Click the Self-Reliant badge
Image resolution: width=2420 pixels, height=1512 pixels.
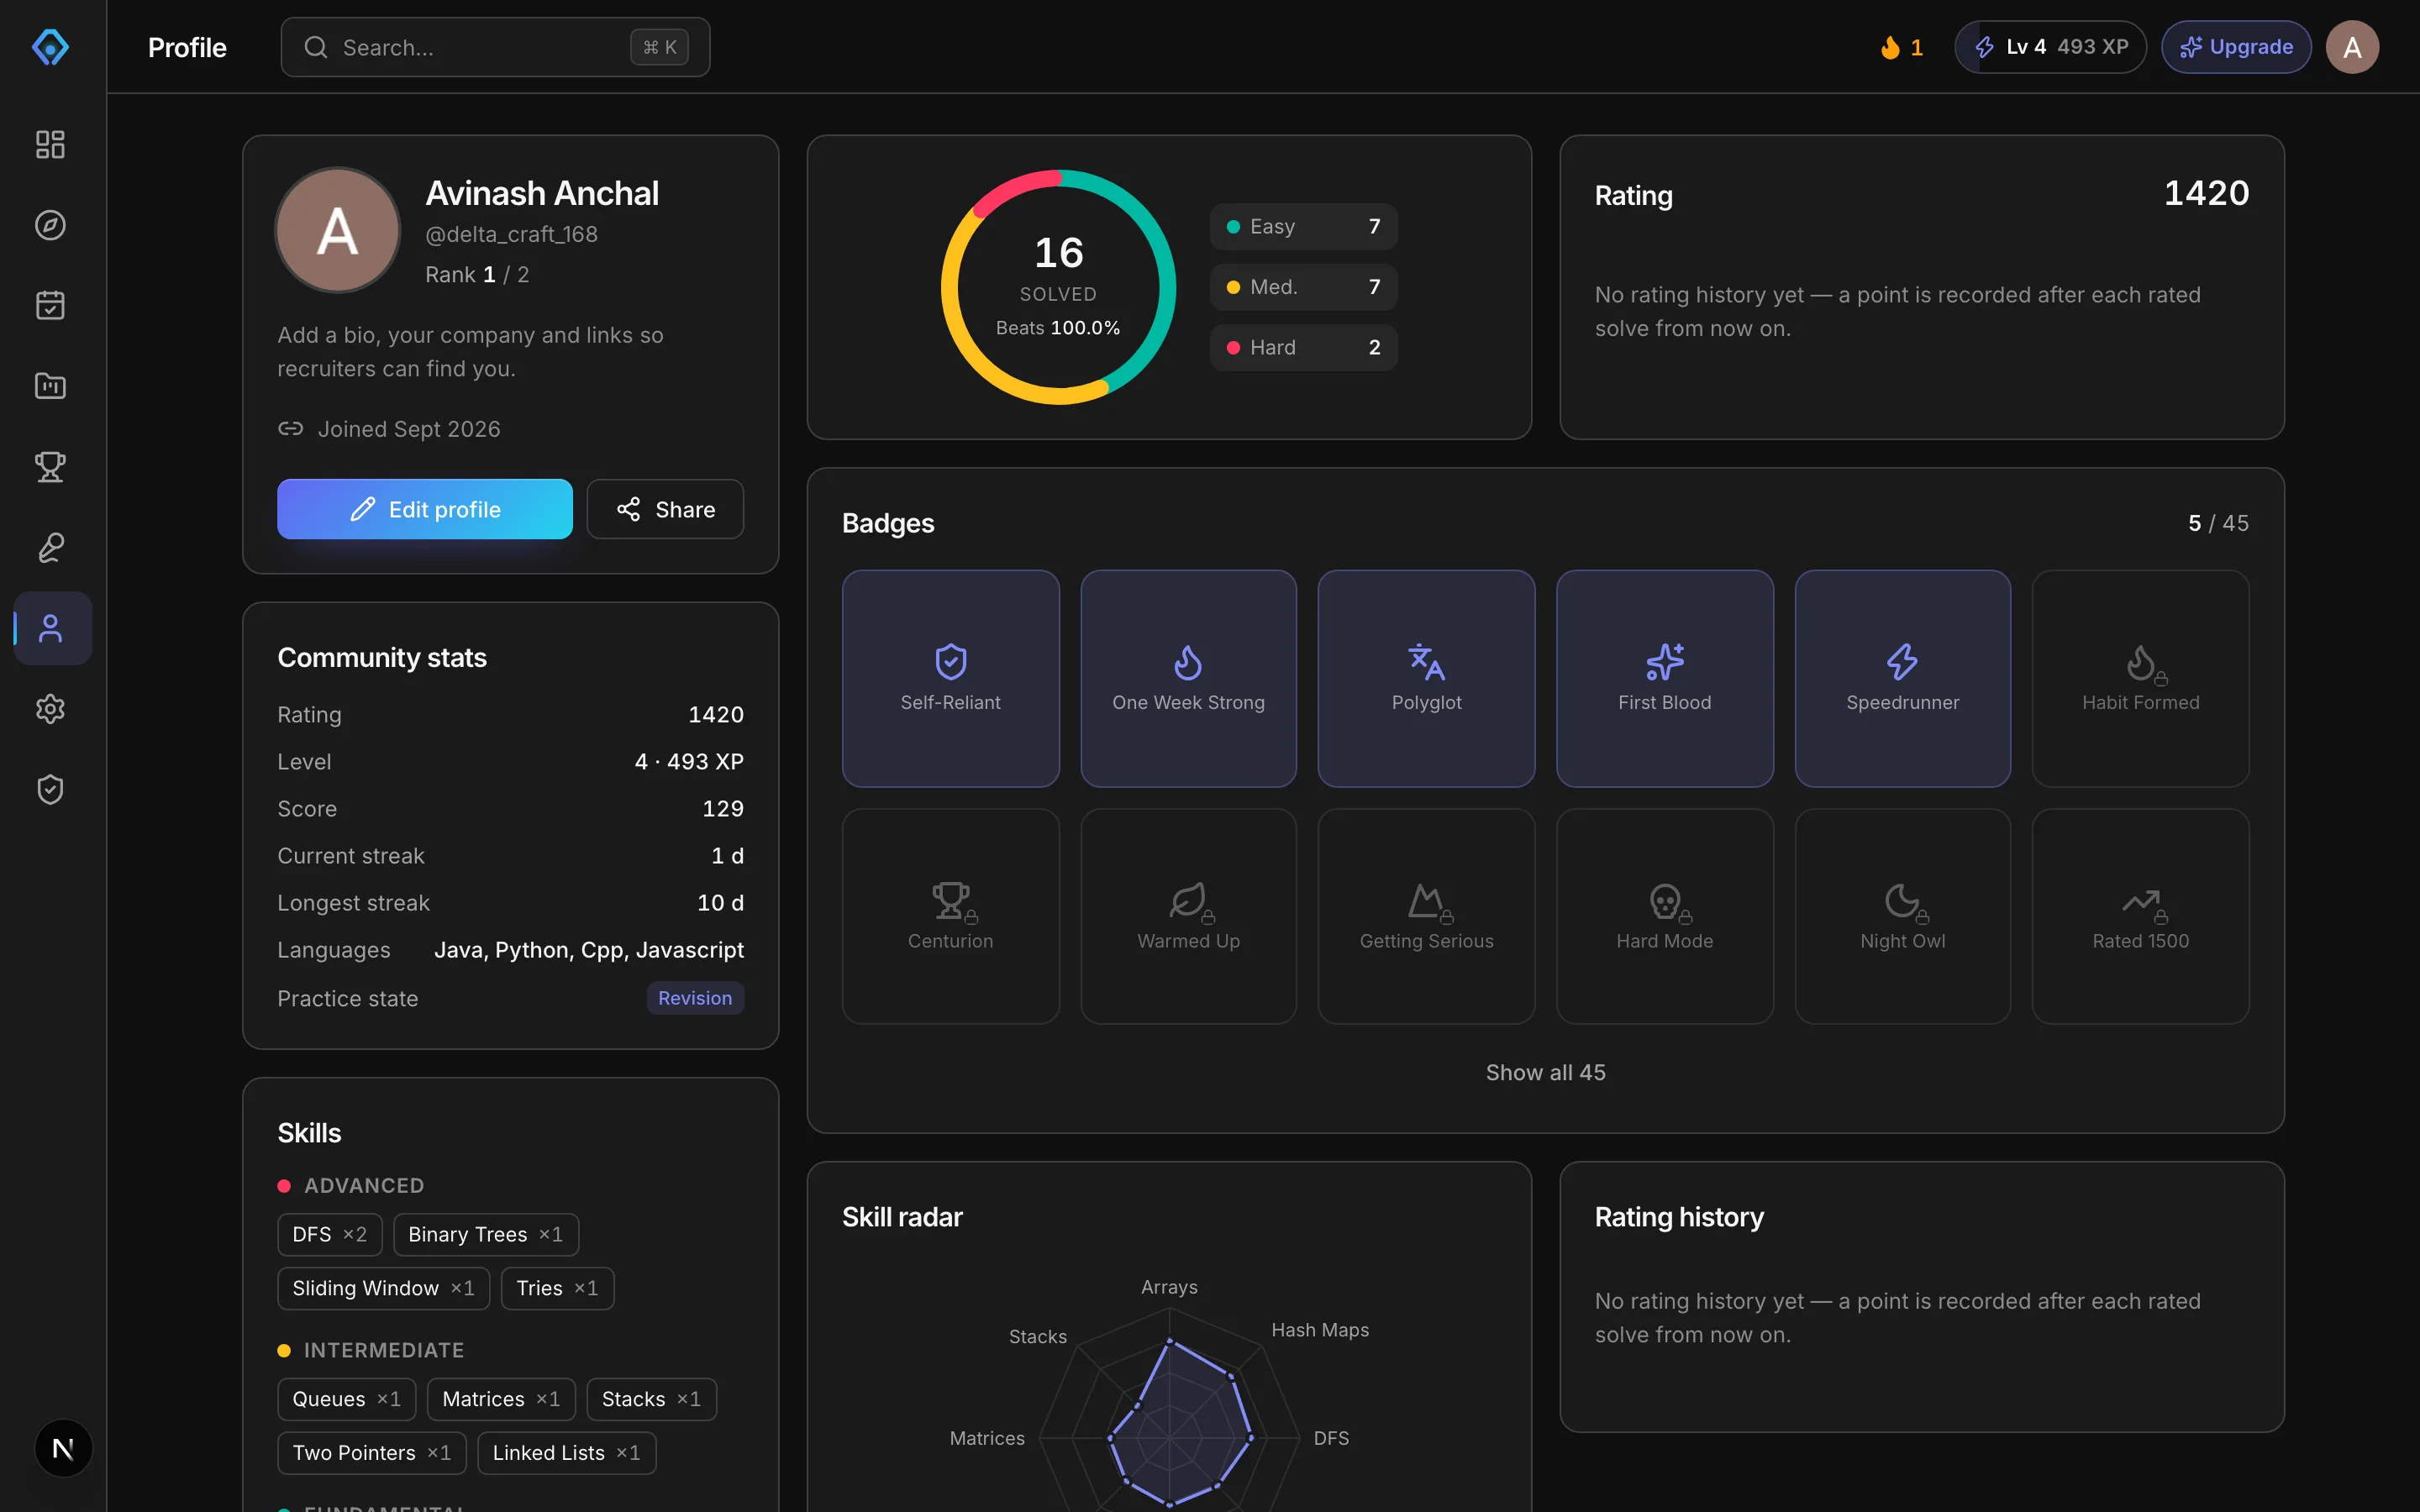coord(950,678)
